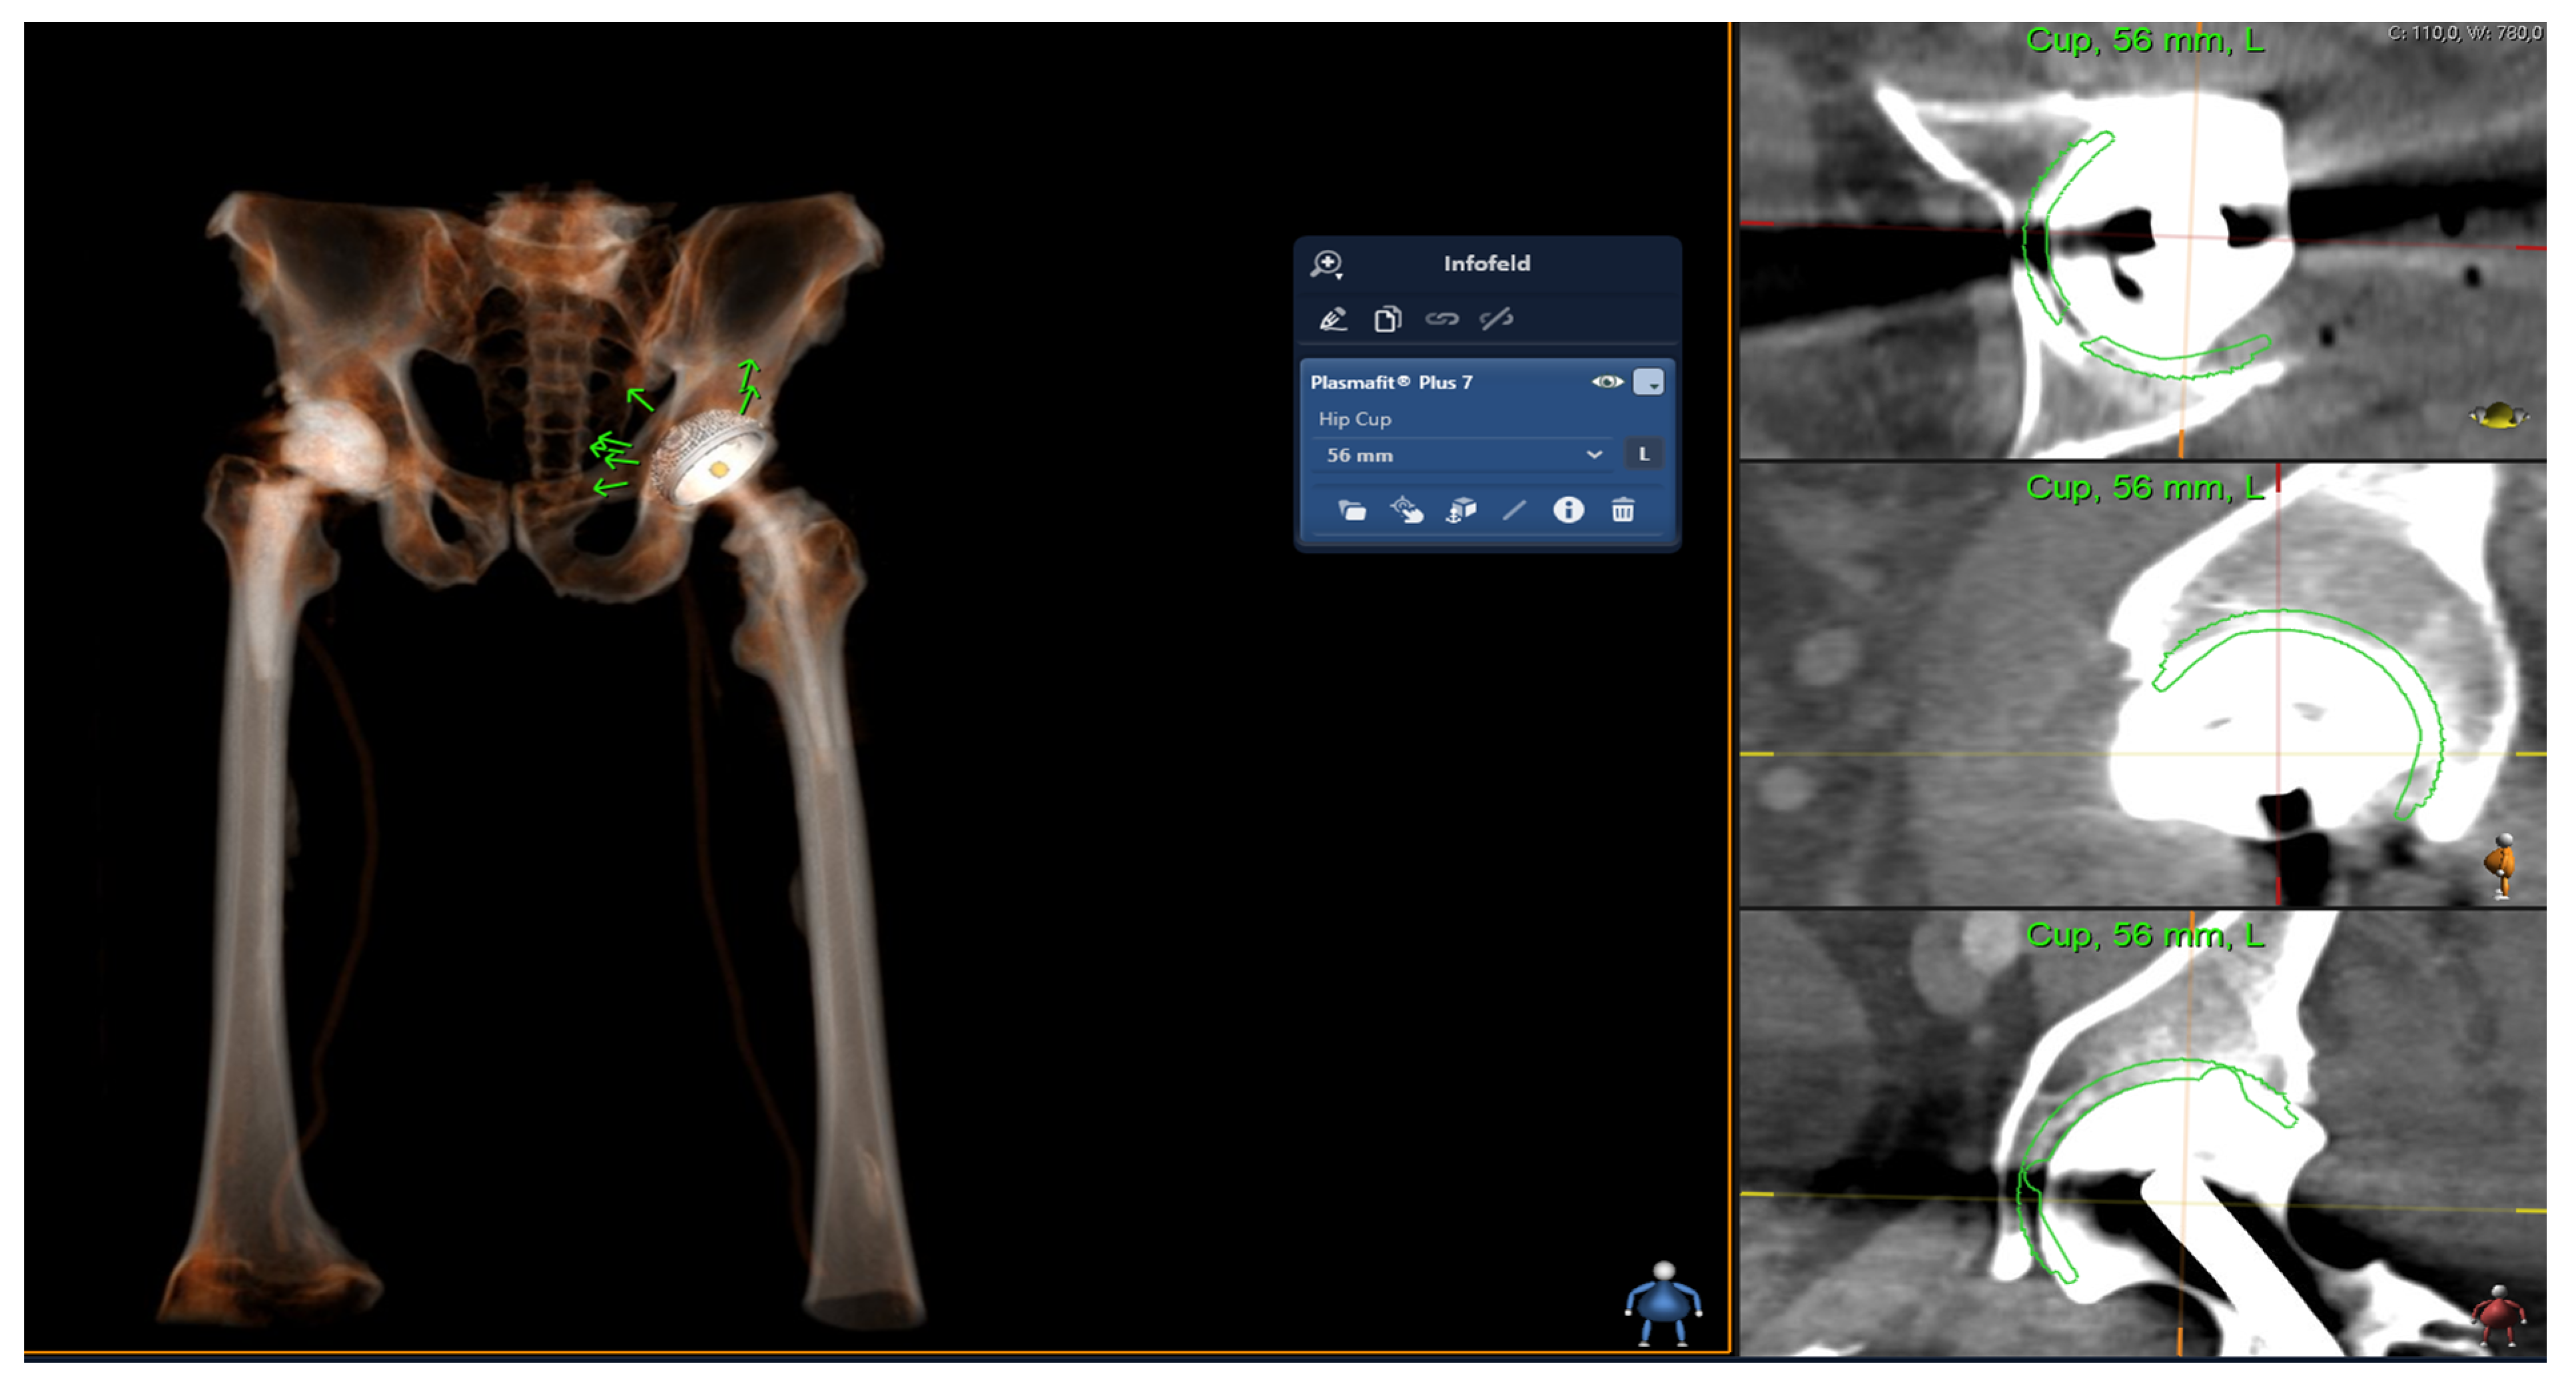Open the implant folder icon
Screen dimensions: 2576x1390
coord(1352,511)
